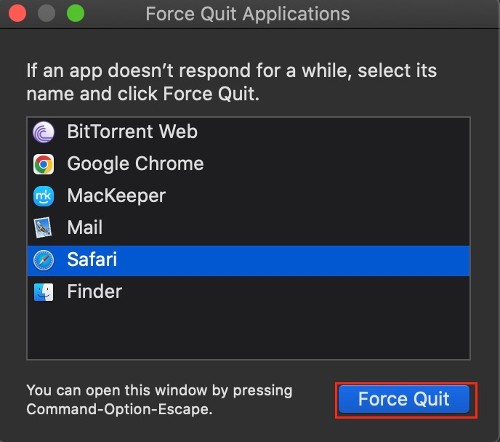Click the green zoom window button
Image resolution: width=500 pixels, height=442 pixels.
coord(75,14)
